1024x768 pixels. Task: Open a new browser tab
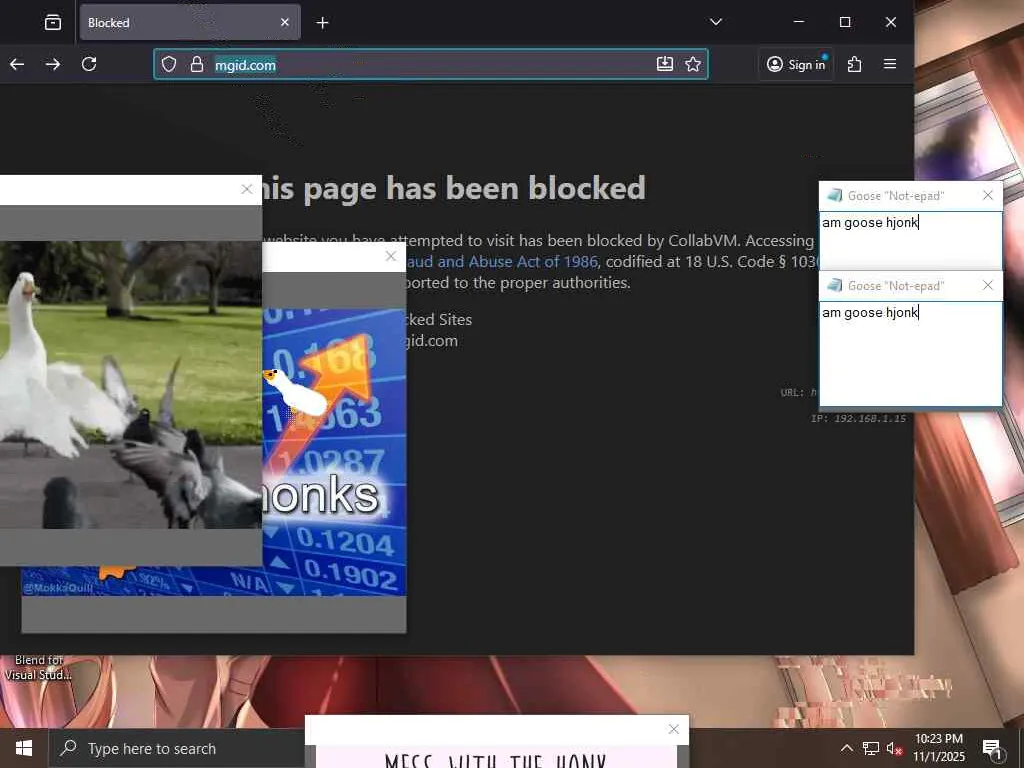[322, 23]
